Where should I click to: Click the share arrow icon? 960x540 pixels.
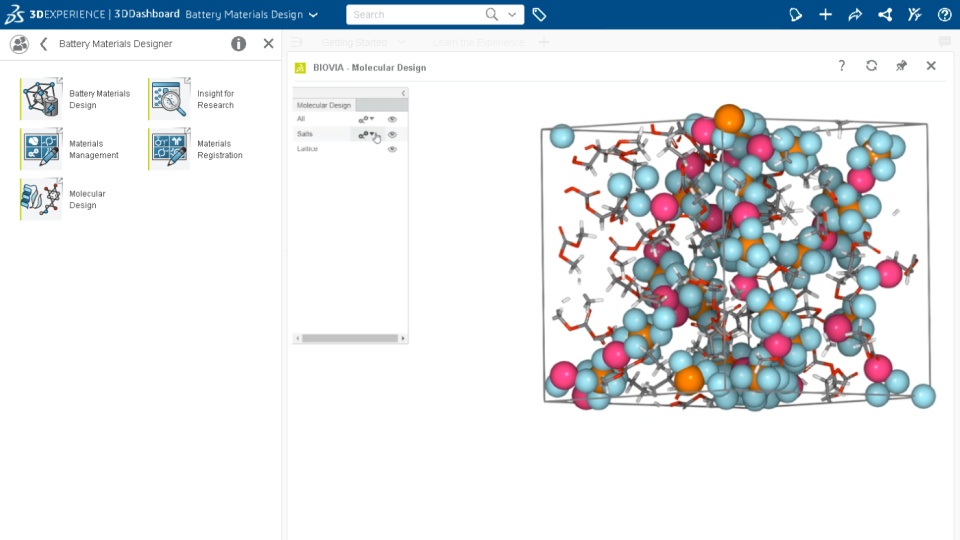pos(855,15)
